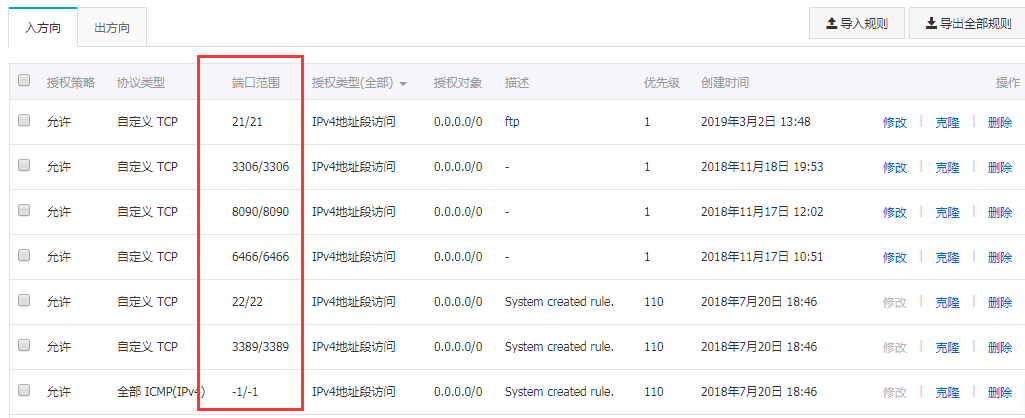Click the date 2018年11月18日 19:53
The image size is (1025, 418).
(x=762, y=167)
